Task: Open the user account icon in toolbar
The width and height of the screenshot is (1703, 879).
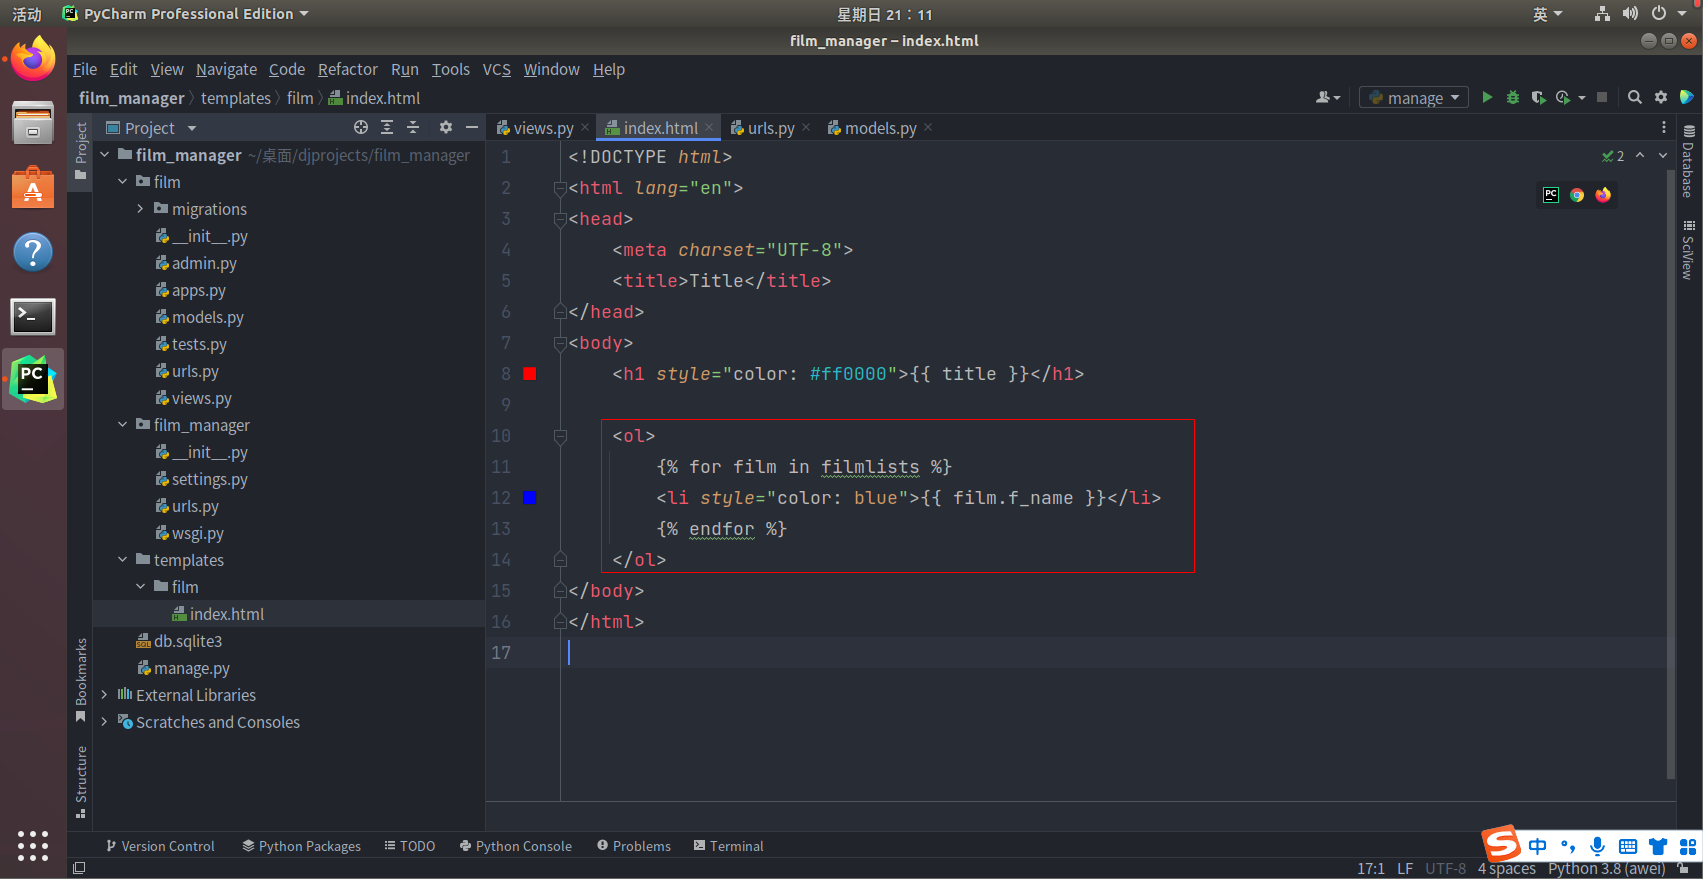Action: pos(1328,97)
